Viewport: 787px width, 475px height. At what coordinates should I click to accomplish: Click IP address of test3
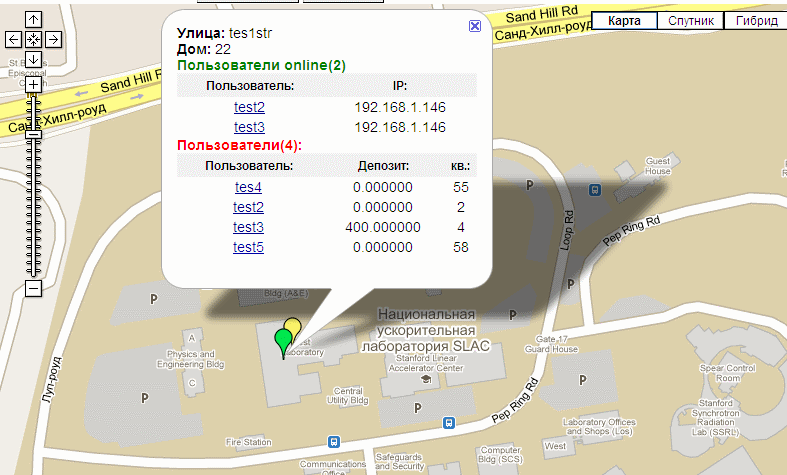point(400,127)
